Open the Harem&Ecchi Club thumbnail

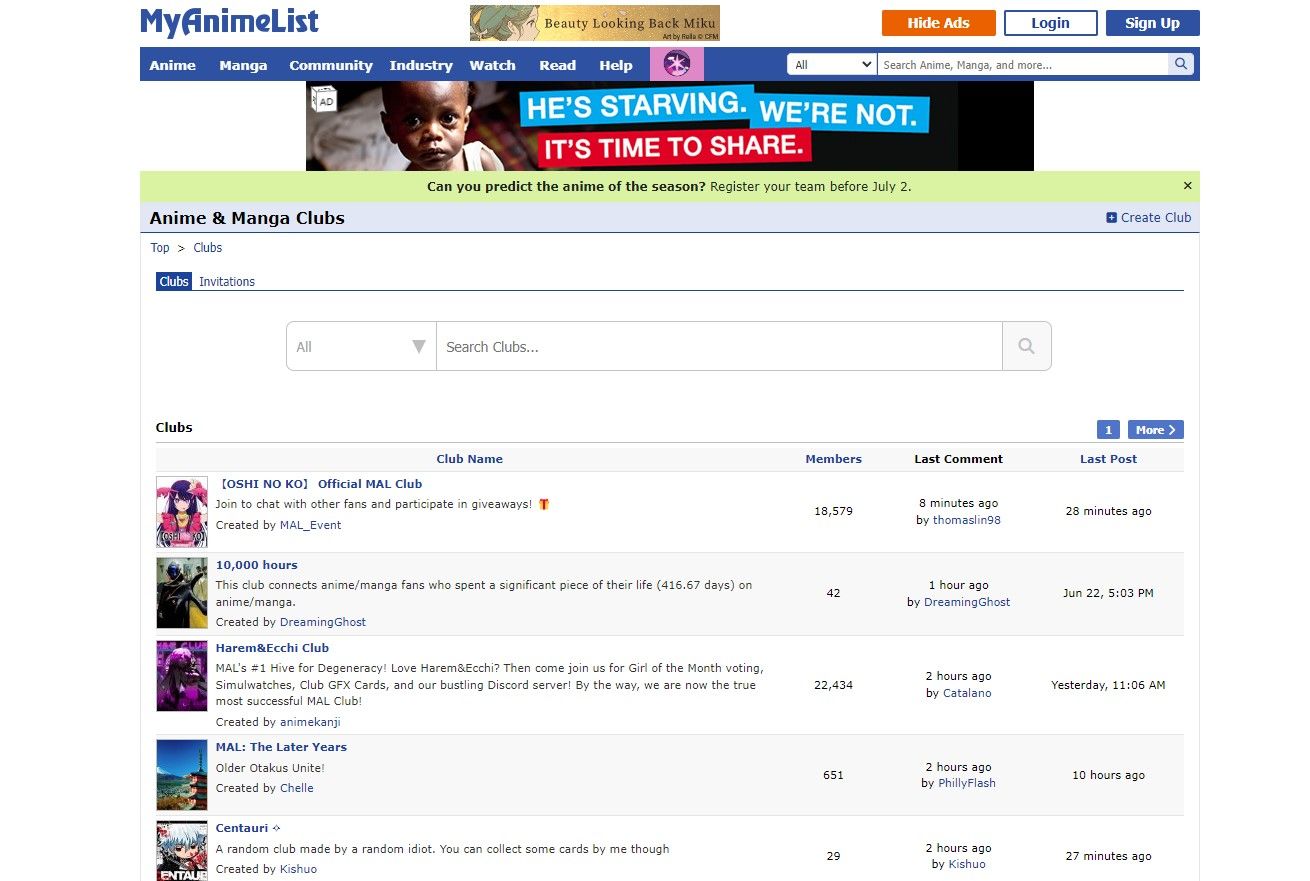coord(182,676)
